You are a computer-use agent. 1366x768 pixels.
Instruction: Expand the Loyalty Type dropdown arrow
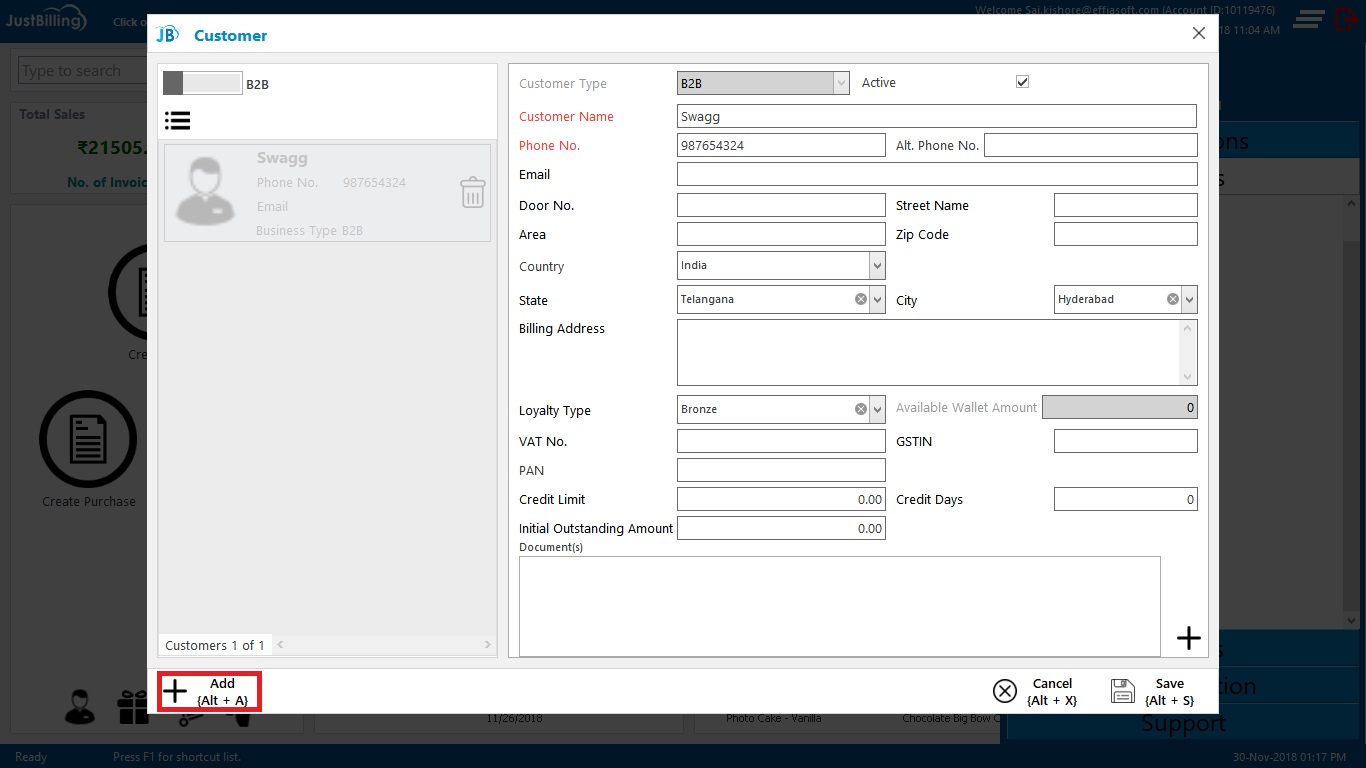(x=877, y=409)
